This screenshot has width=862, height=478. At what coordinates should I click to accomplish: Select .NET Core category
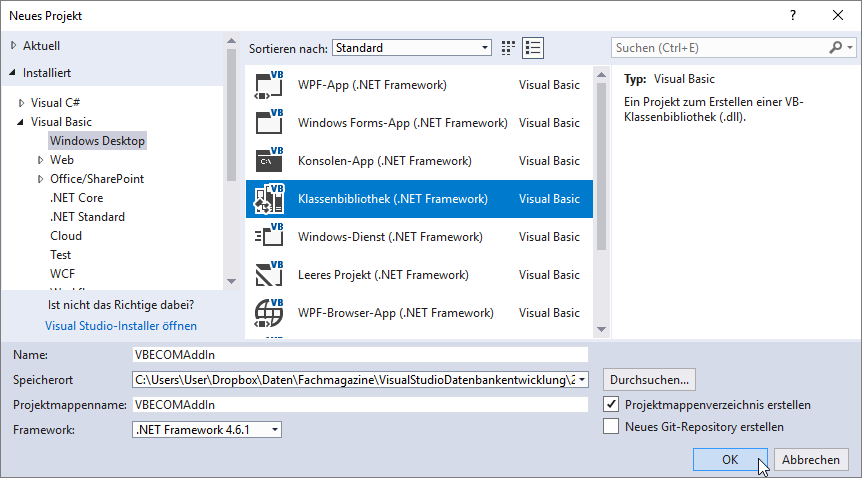[76, 197]
